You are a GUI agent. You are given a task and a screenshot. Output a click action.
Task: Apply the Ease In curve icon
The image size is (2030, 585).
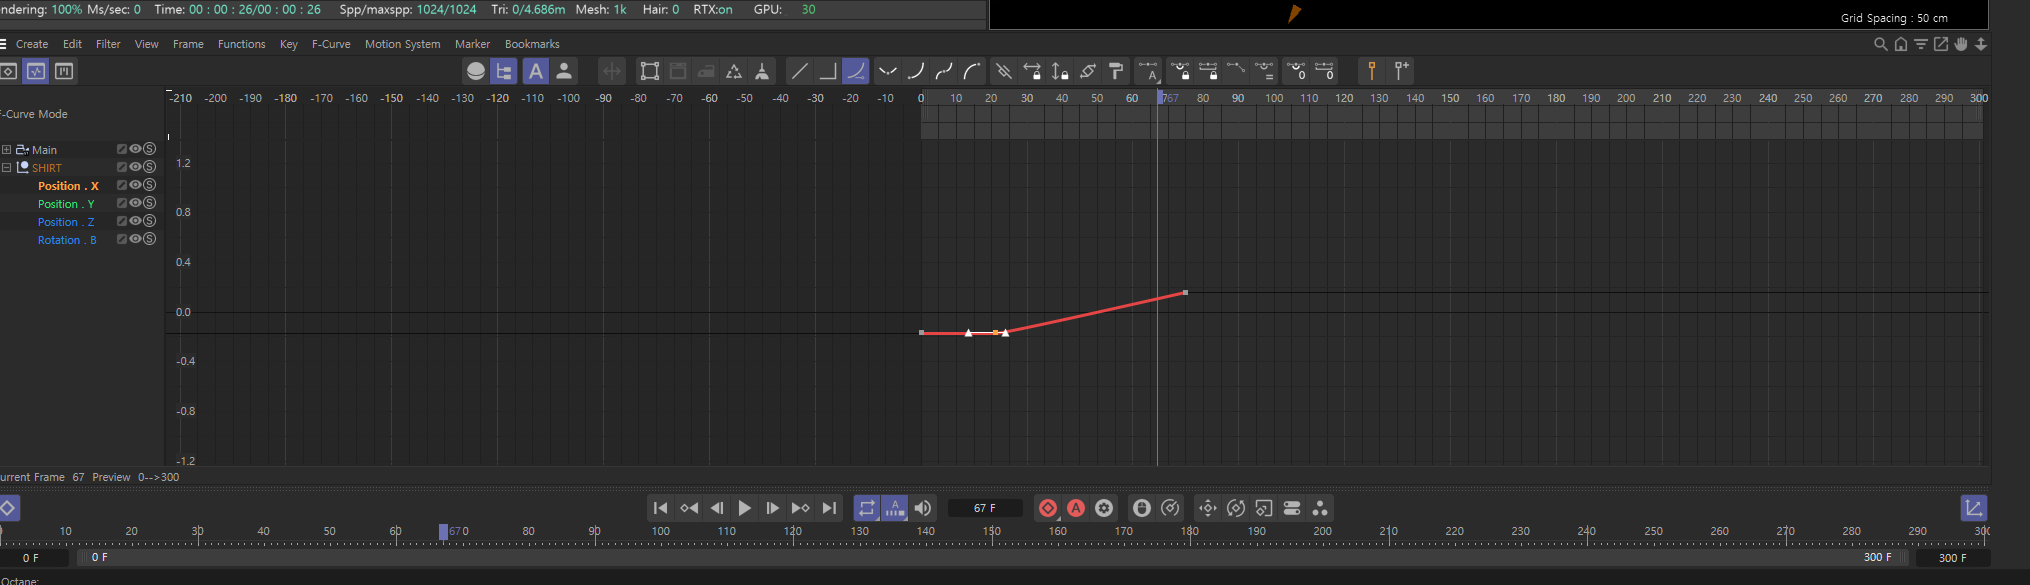click(x=915, y=71)
